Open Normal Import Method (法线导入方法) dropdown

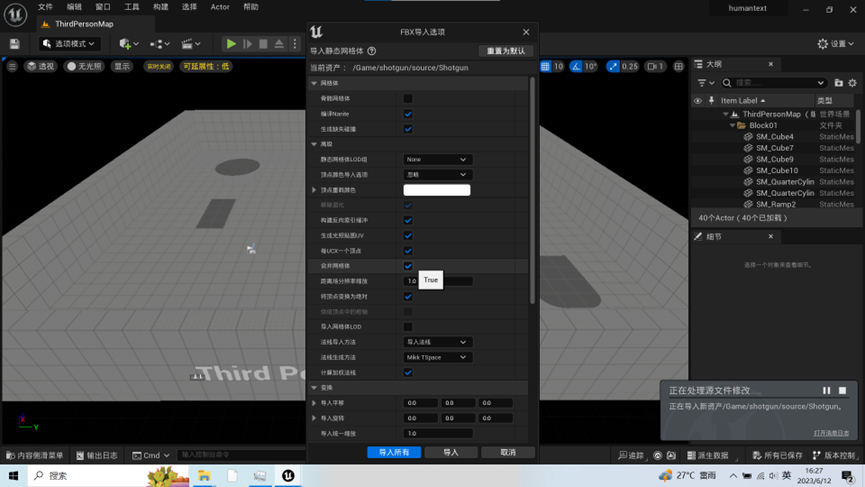click(x=436, y=342)
